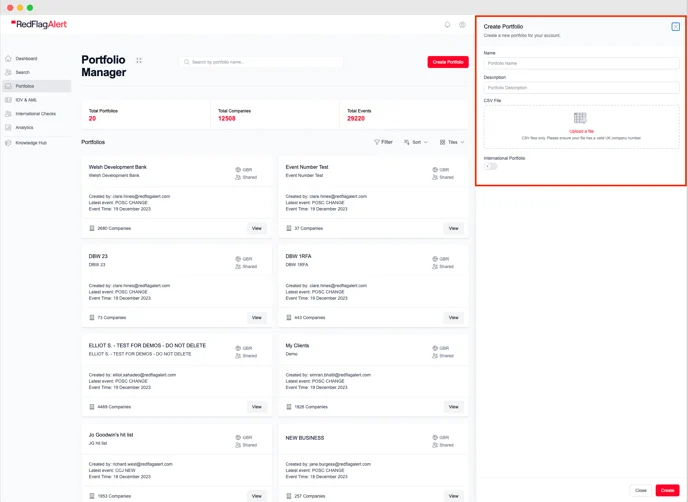The width and height of the screenshot is (688, 502).
Task: Click the grid dots icon beside Portfolio Manager
Action: pyautogui.click(x=139, y=60)
